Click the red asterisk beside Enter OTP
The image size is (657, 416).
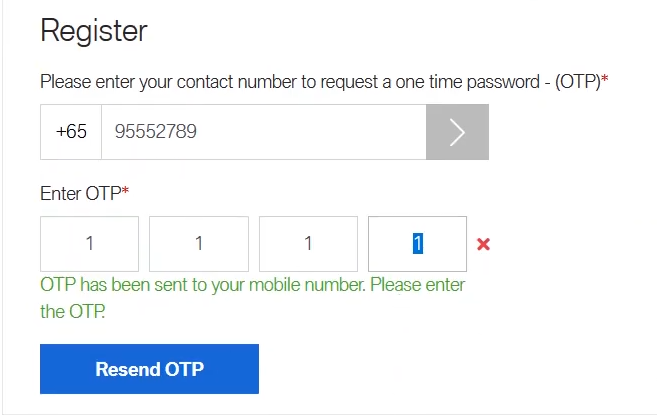[125, 190]
